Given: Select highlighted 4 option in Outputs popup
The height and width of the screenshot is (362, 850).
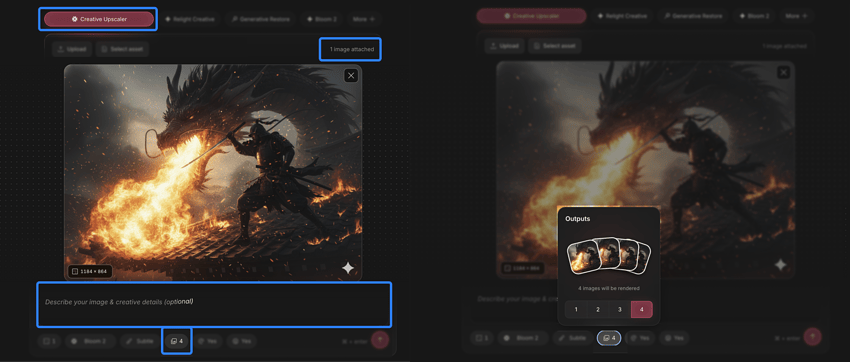Looking at the screenshot, I should tap(642, 310).
